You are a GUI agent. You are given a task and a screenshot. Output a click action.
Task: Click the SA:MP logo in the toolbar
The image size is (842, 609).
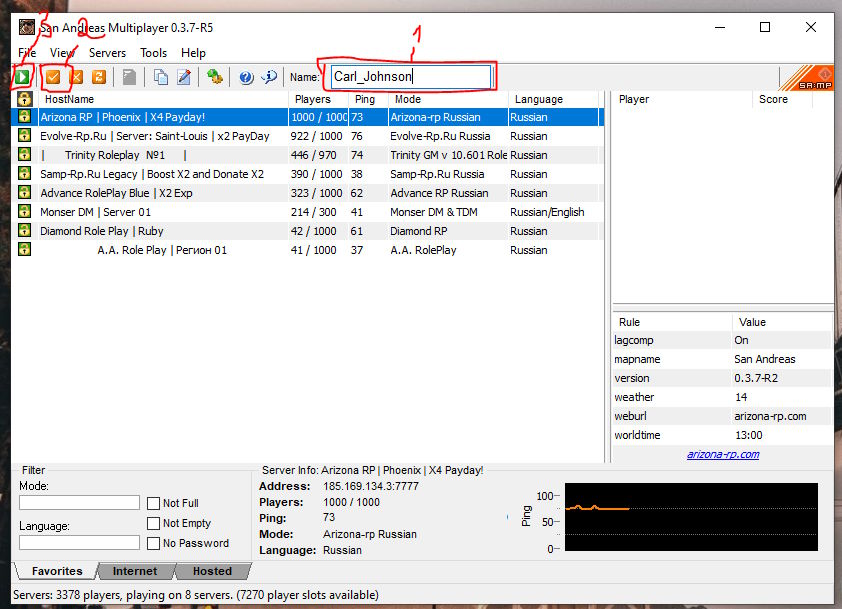(807, 78)
